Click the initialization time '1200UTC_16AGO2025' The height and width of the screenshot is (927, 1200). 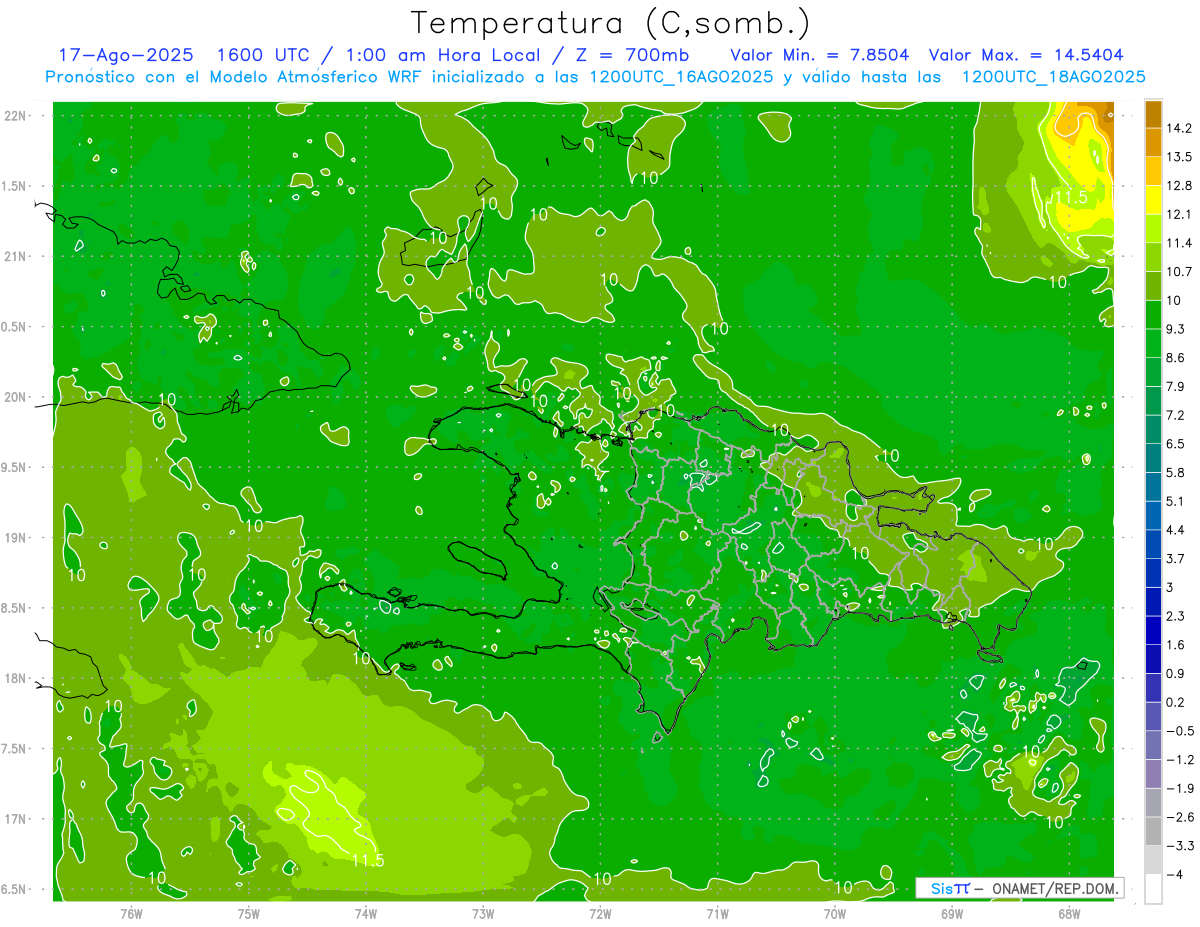(x=681, y=76)
